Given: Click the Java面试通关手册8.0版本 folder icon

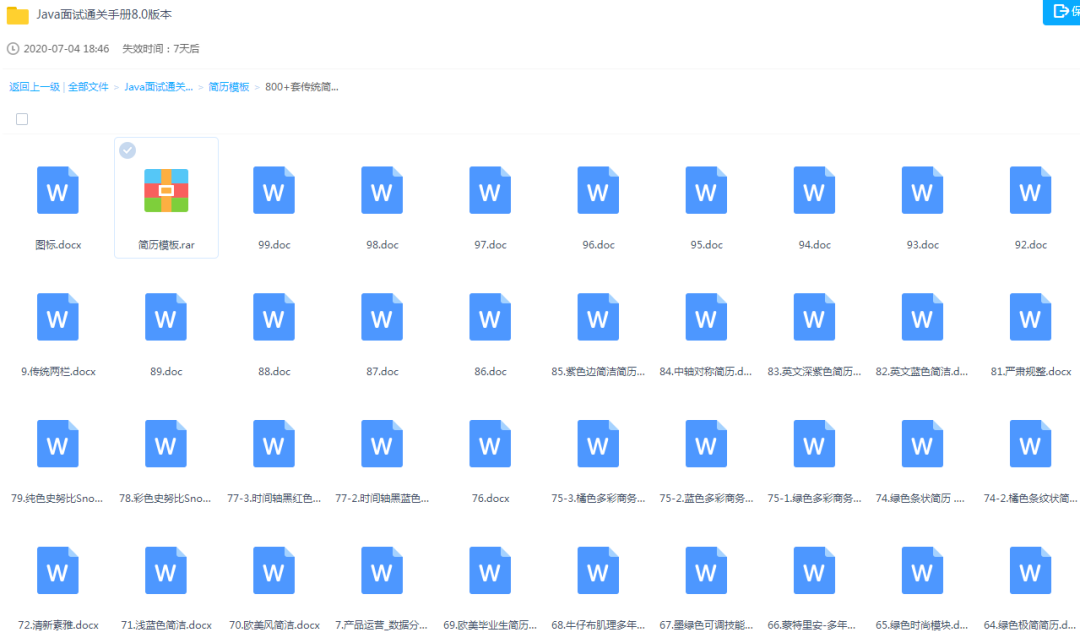Looking at the screenshot, I should pyautogui.click(x=17, y=15).
